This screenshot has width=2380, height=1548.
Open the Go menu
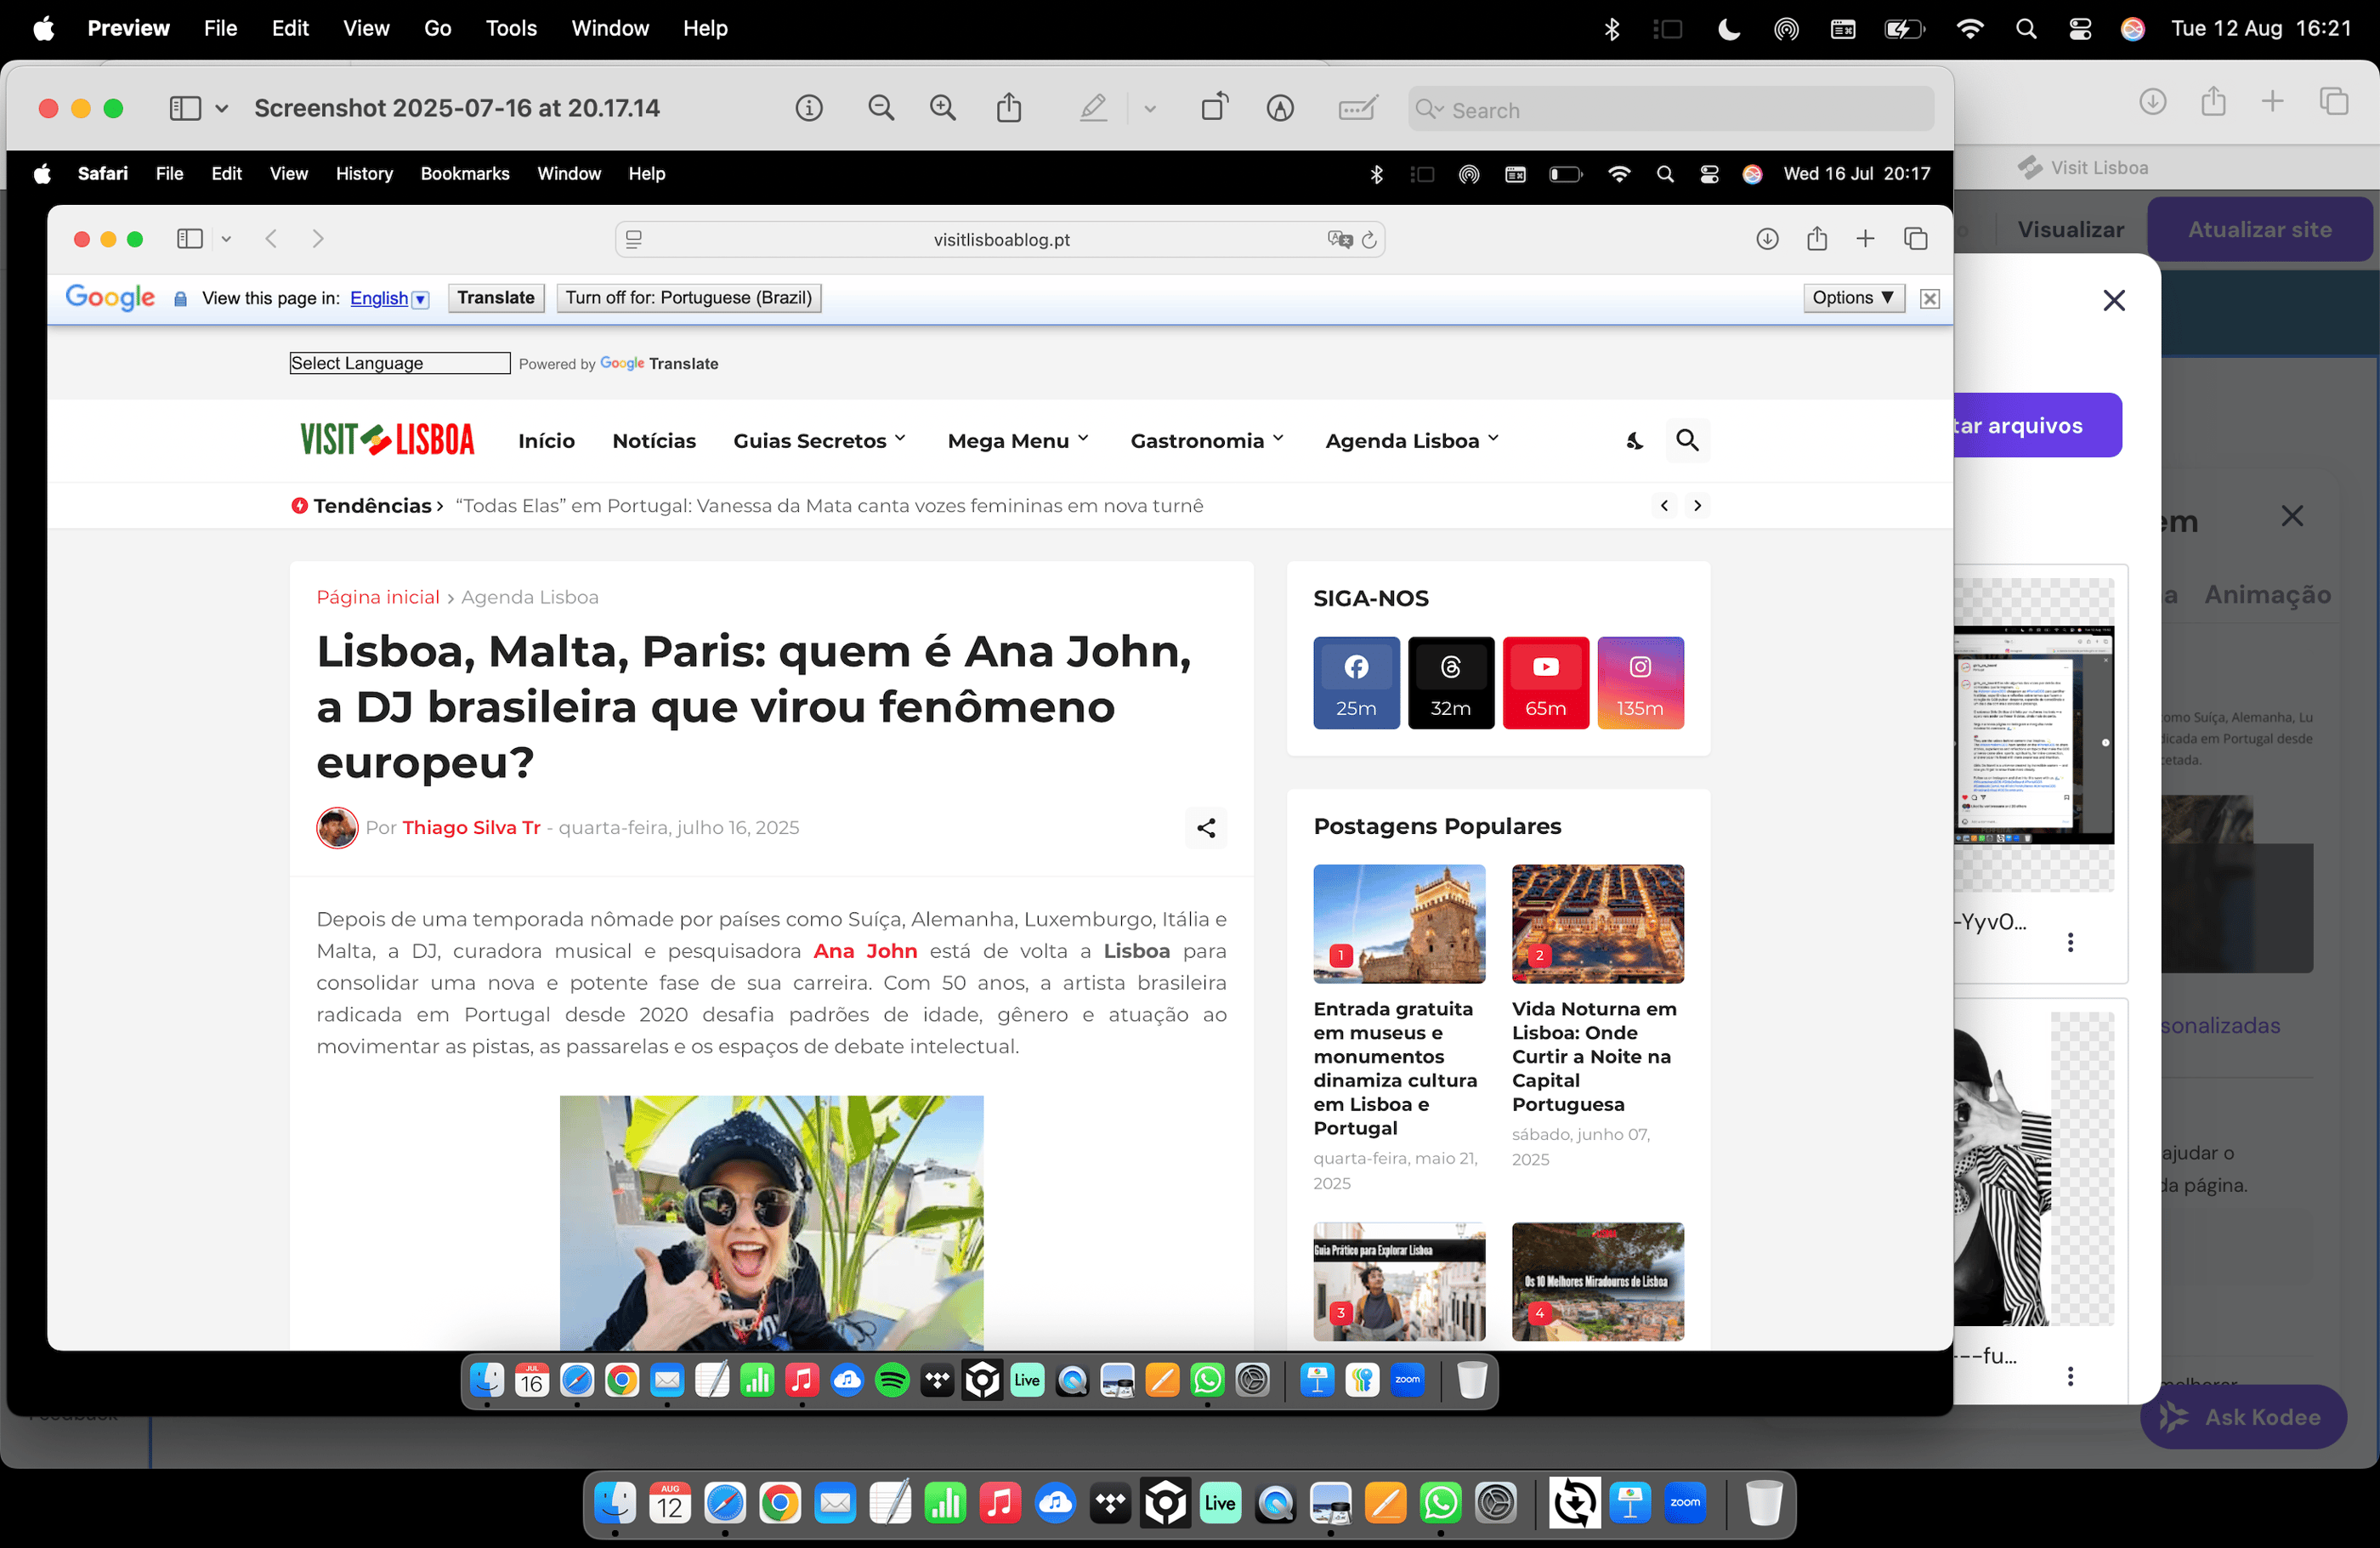coord(437,28)
